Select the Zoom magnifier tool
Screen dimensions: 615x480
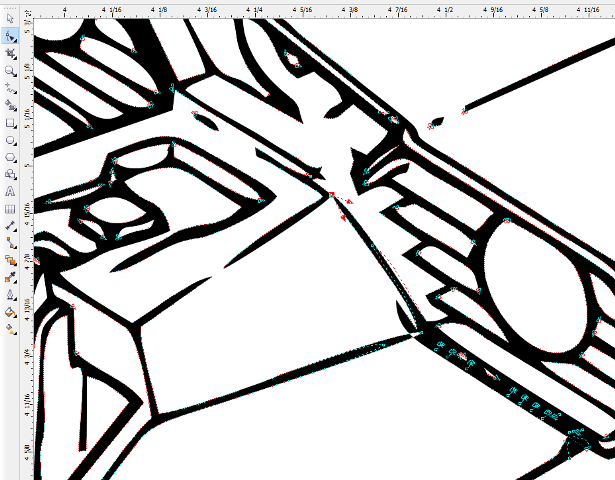[x=10, y=71]
